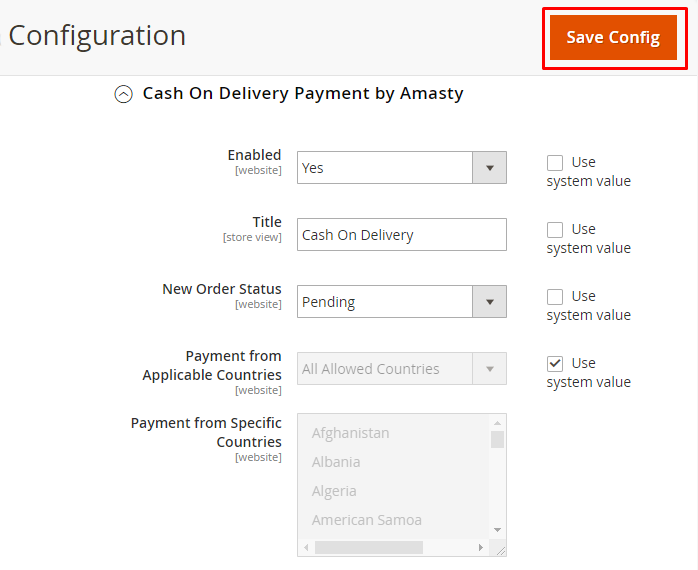This screenshot has width=698, height=570.
Task: Collapse the Cash On Delivery Payment section
Action: pyautogui.click(x=123, y=94)
